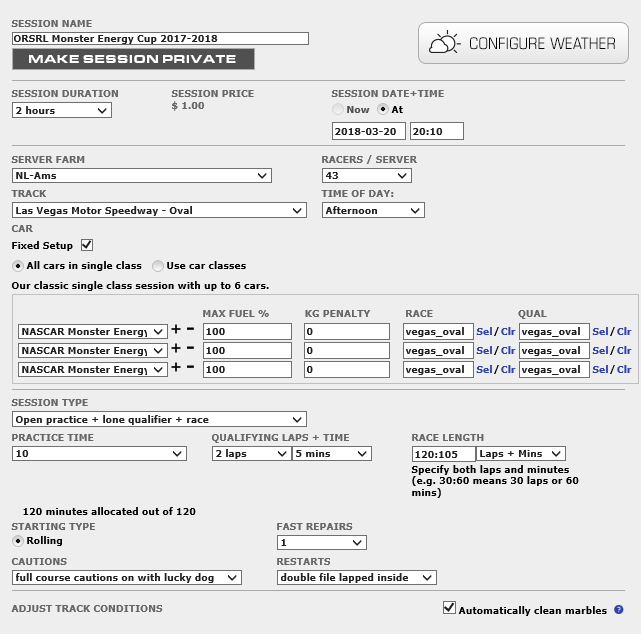
Task: Expand the Track selection dropdown
Action: point(159,211)
